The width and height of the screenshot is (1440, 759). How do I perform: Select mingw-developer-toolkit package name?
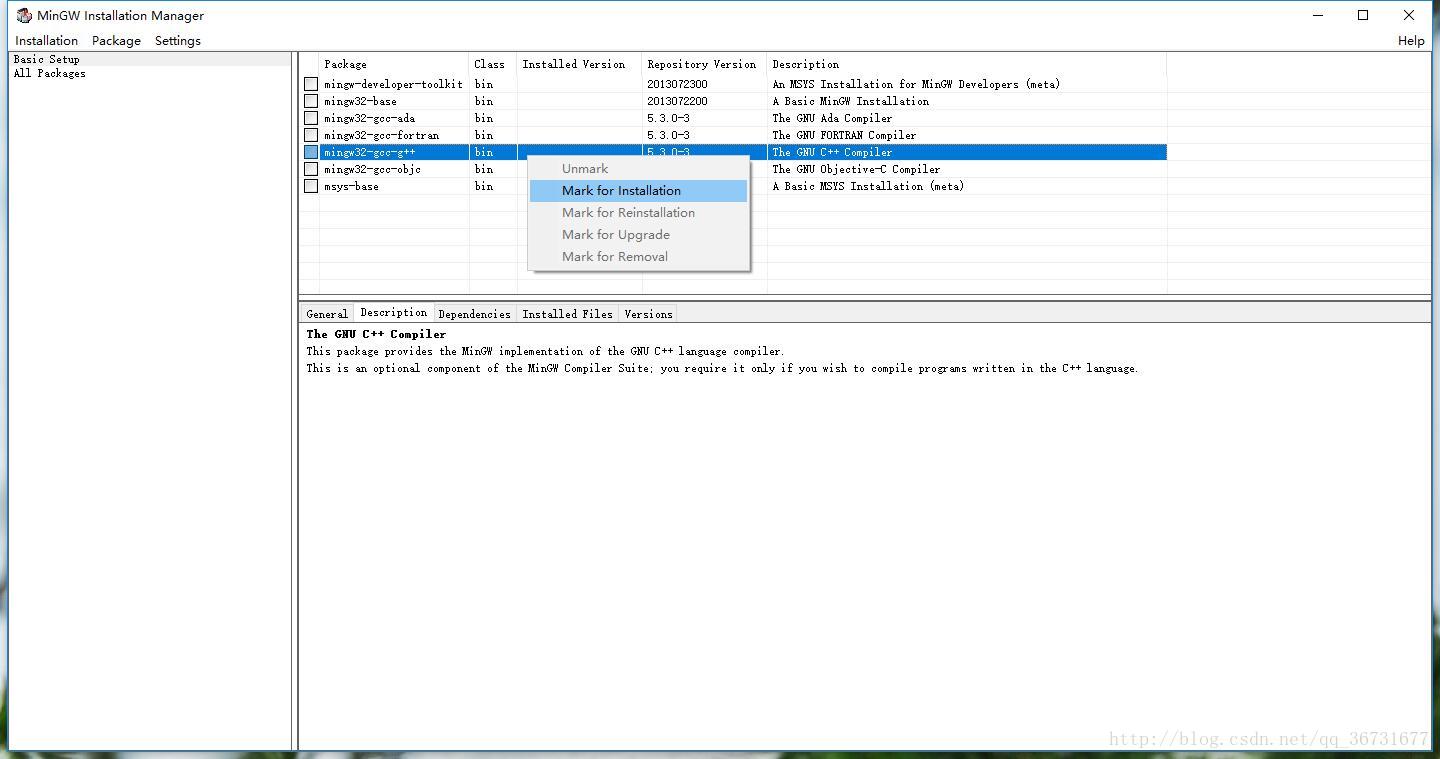pos(394,84)
